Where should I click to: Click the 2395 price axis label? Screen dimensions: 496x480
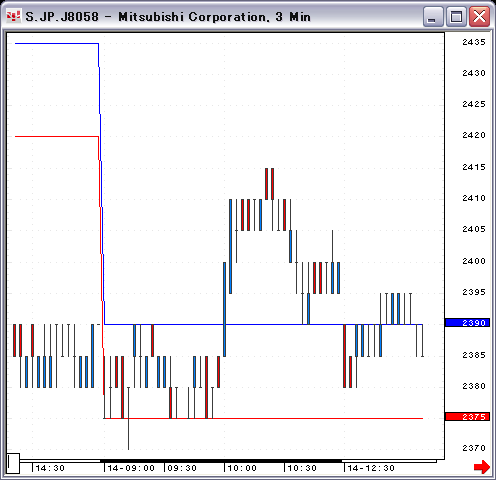pos(474,292)
